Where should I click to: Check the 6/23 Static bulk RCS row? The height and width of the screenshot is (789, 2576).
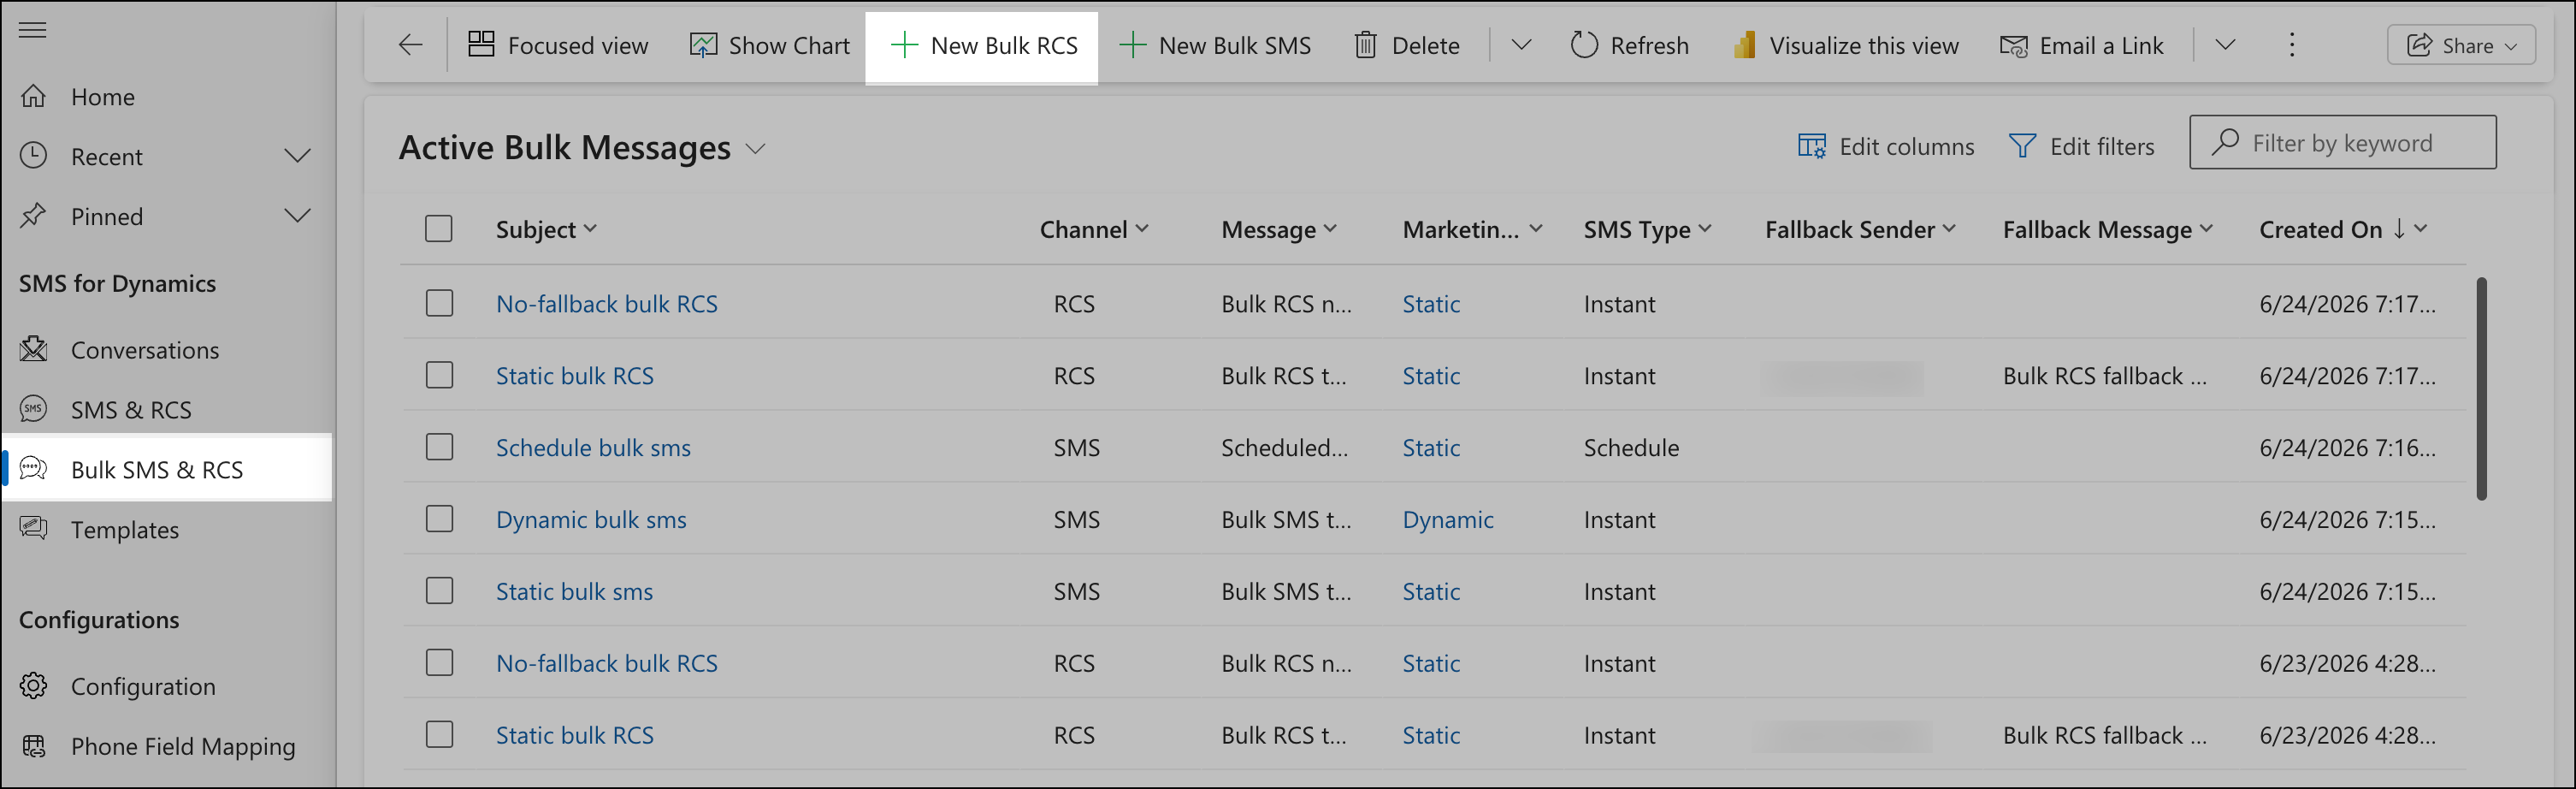click(x=439, y=735)
